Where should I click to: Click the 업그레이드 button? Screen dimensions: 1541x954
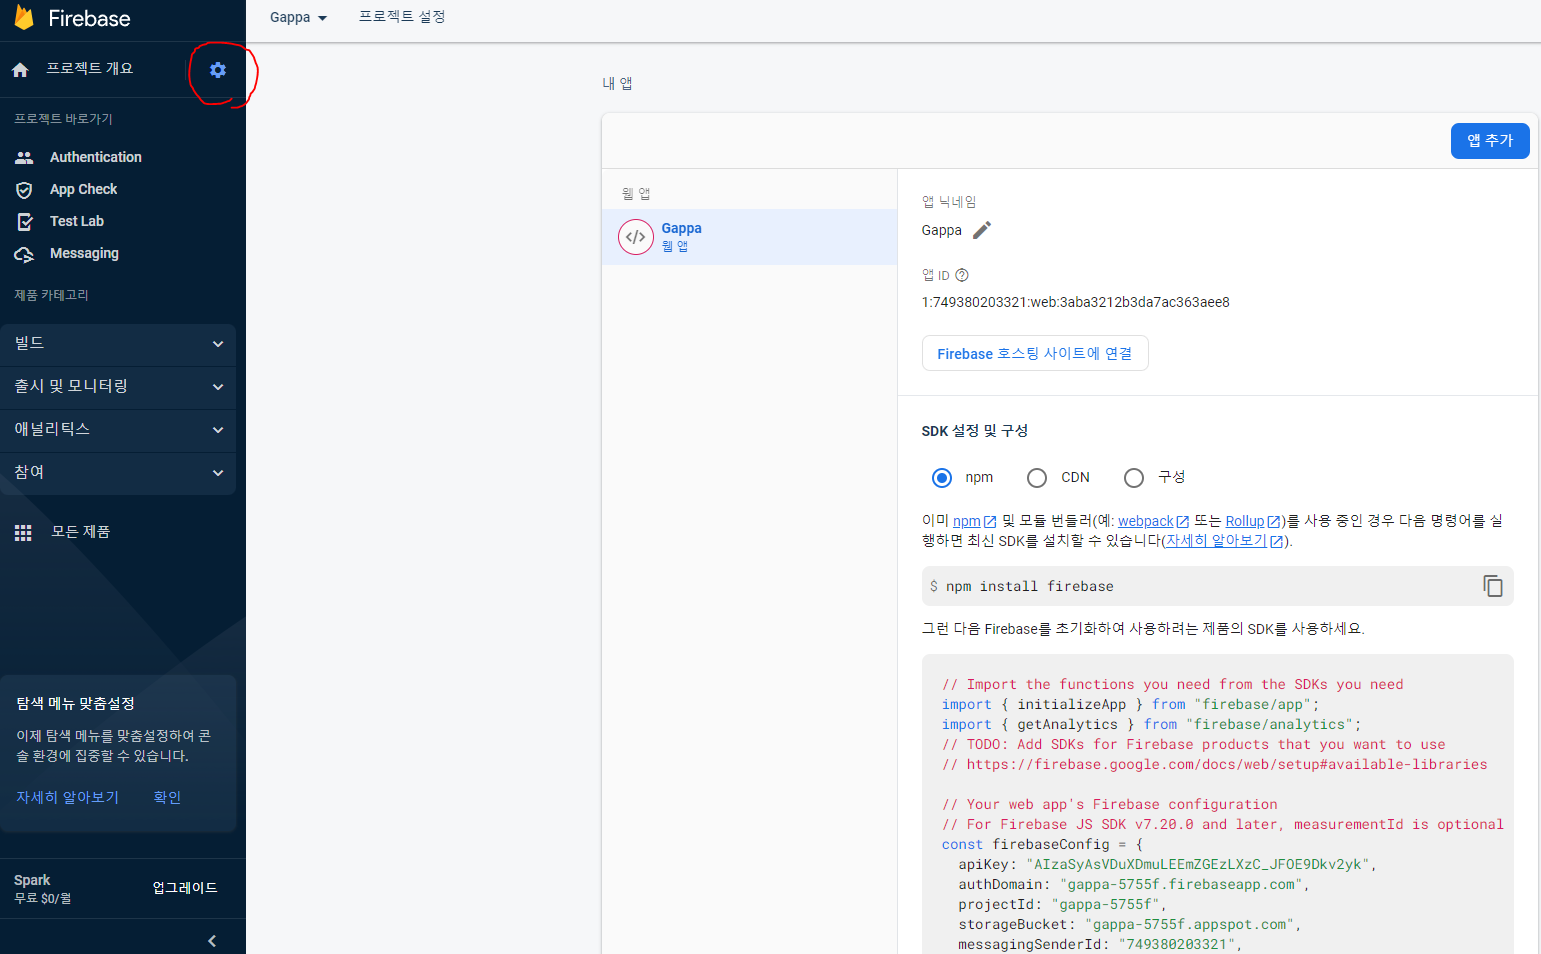[x=185, y=888]
